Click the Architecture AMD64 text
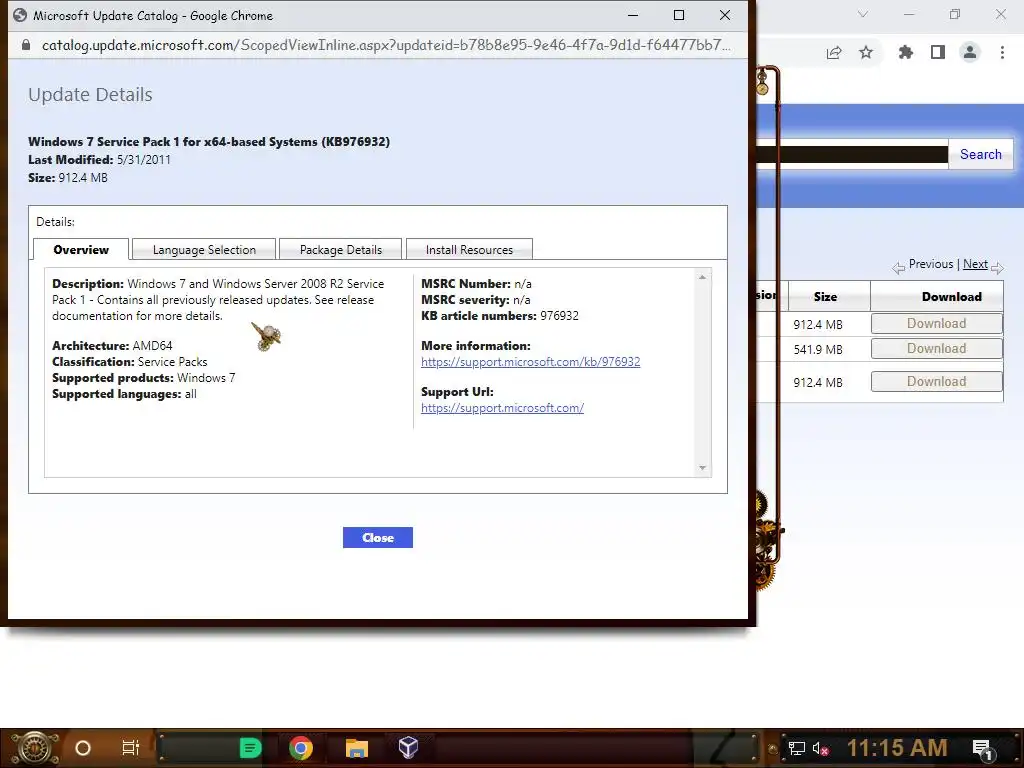Viewport: 1024px width, 768px height. click(x=112, y=345)
